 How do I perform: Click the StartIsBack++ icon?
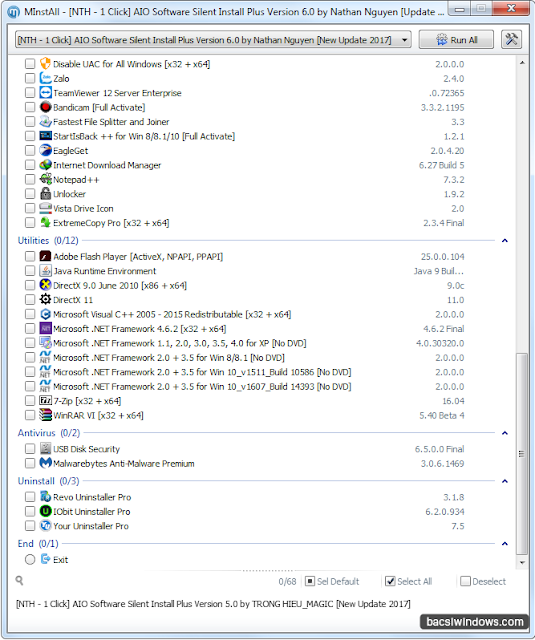(45, 136)
